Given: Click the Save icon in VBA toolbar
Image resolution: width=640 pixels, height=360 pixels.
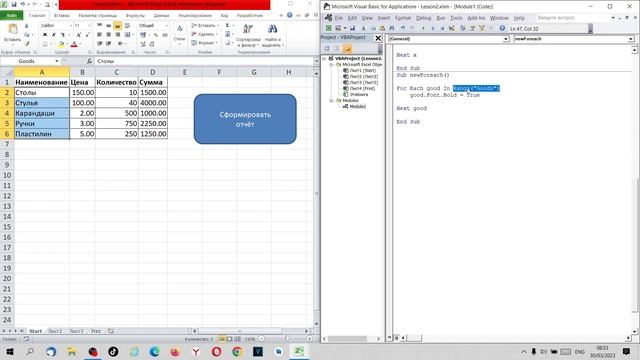Looking at the screenshot, I should (352, 28).
